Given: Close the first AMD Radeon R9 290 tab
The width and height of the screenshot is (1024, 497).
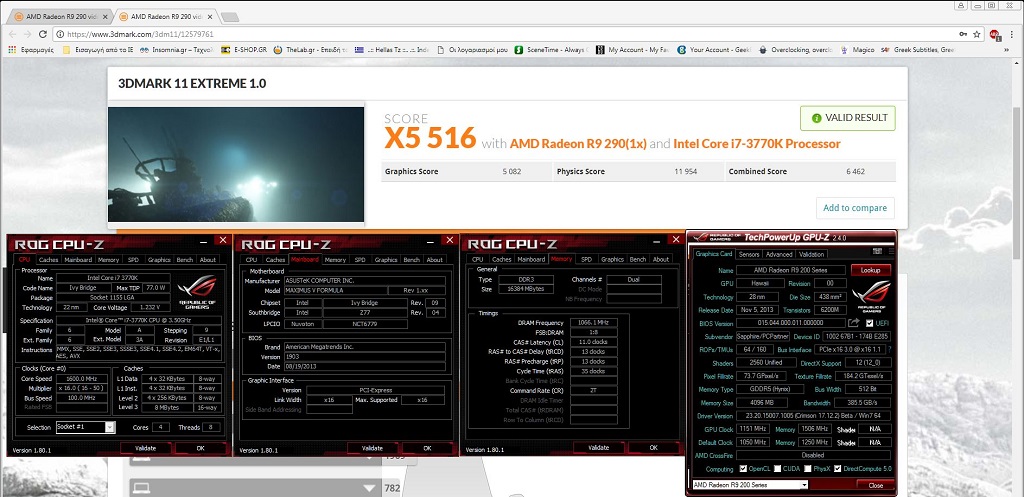Looking at the screenshot, I should pos(105,16).
